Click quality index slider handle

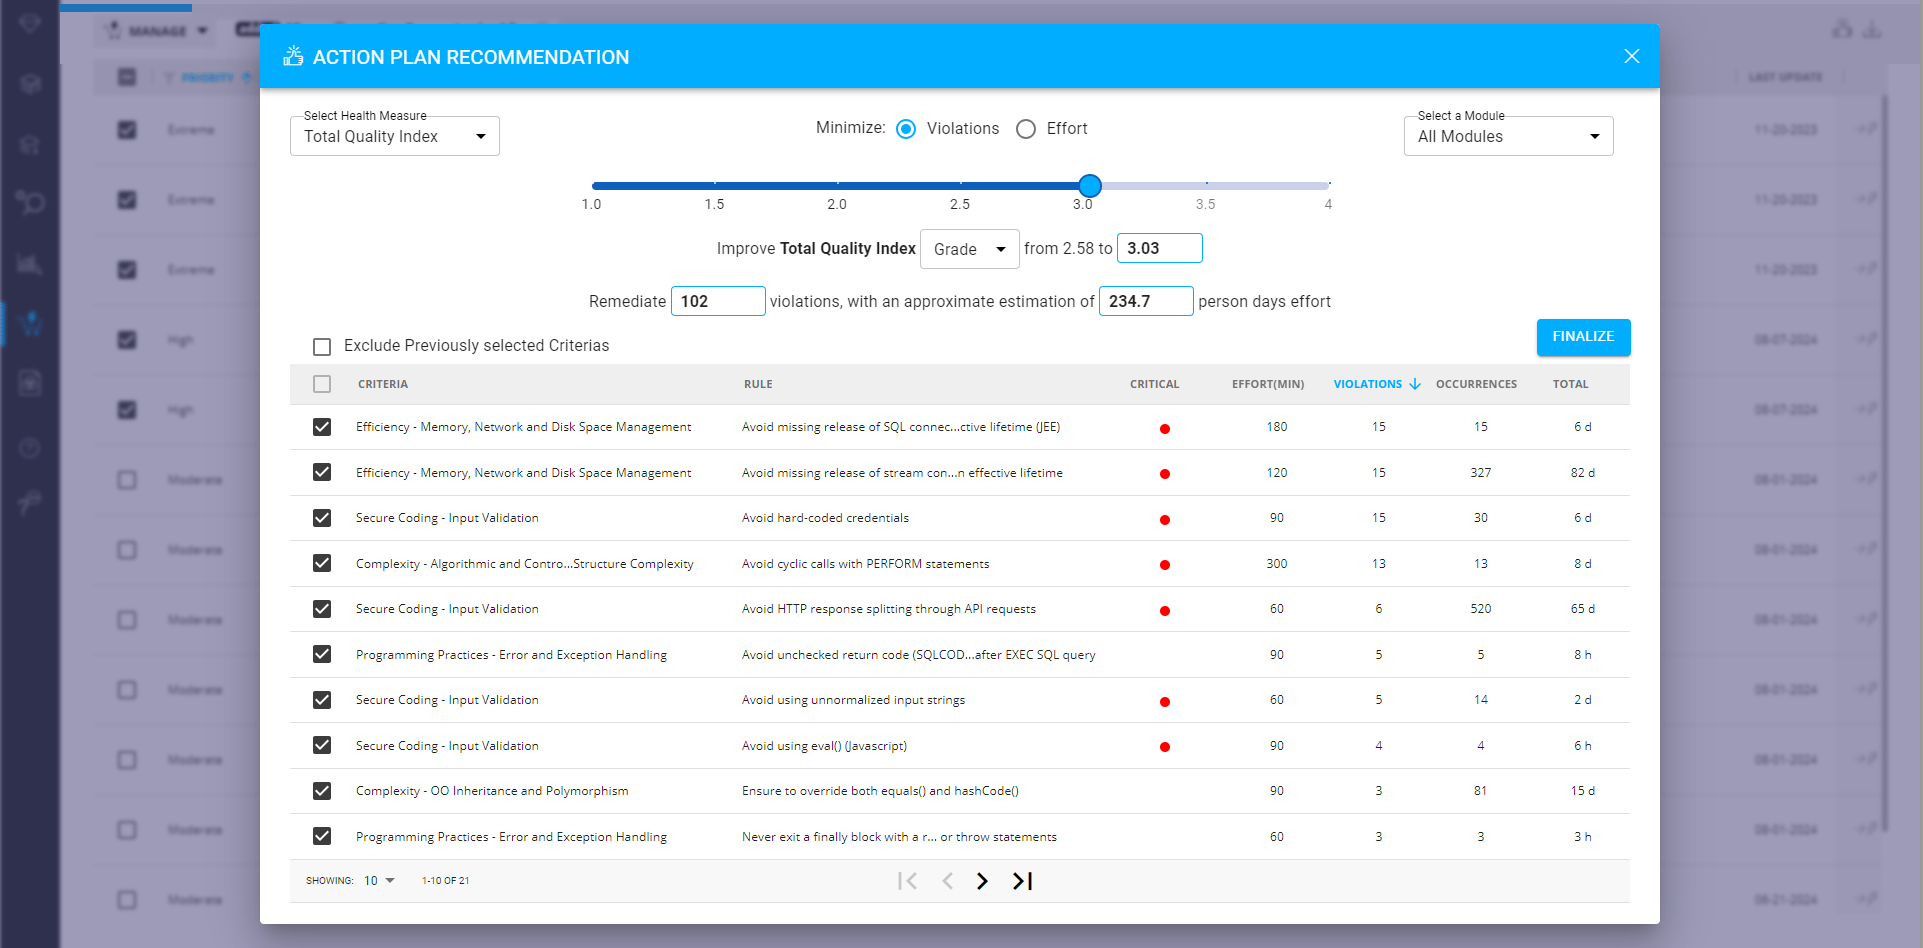(x=1090, y=185)
